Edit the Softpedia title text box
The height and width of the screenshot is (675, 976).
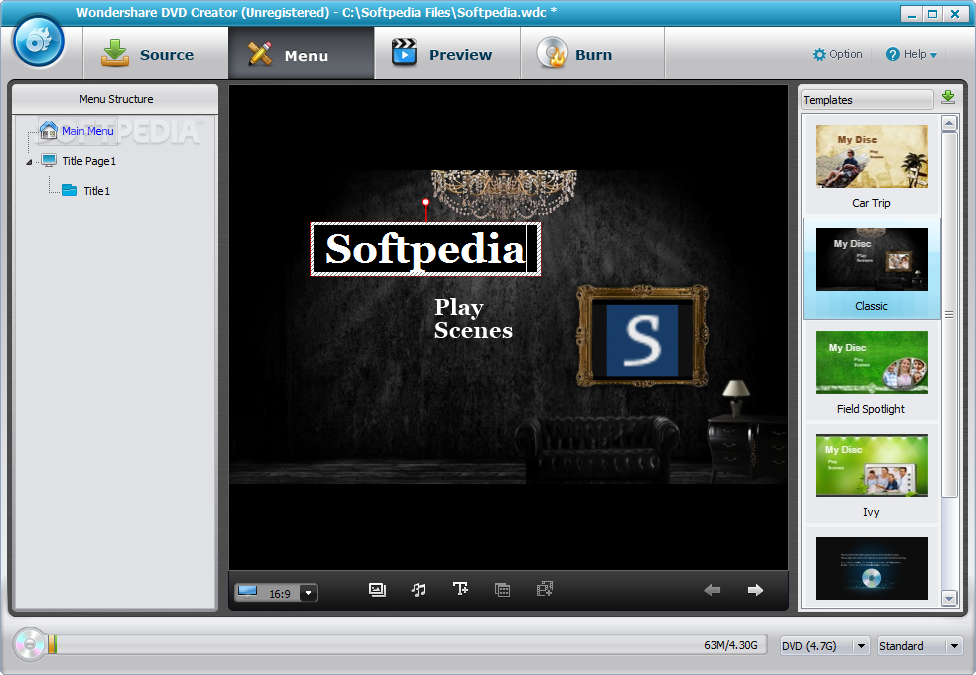pos(426,249)
